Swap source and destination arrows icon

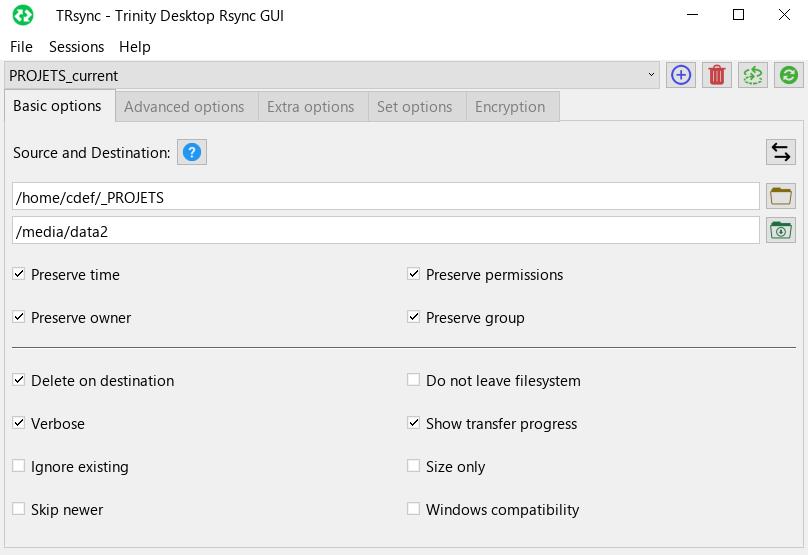[x=781, y=152]
